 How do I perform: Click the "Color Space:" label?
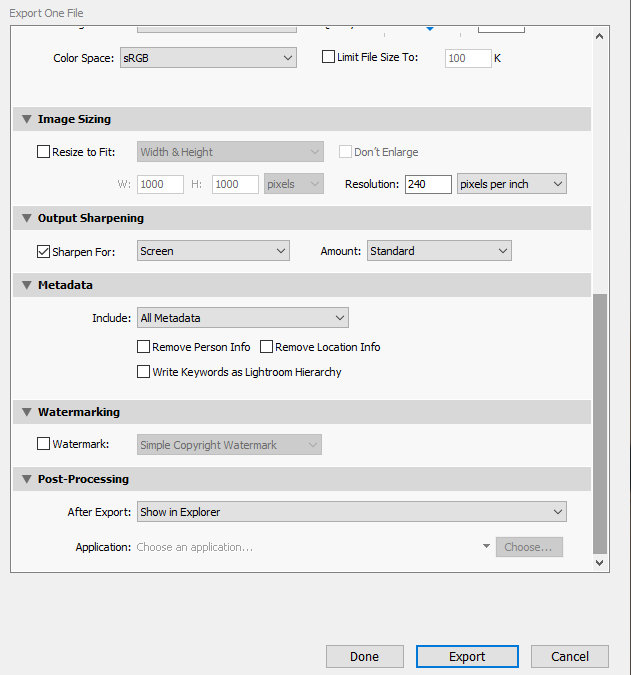84,58
